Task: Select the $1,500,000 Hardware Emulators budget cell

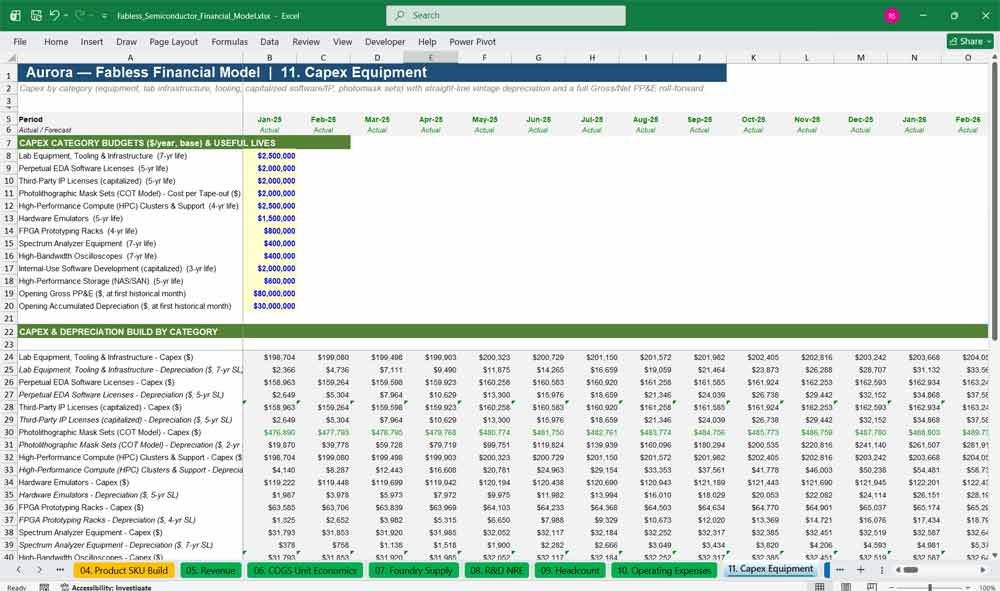Action: (269, 219)
